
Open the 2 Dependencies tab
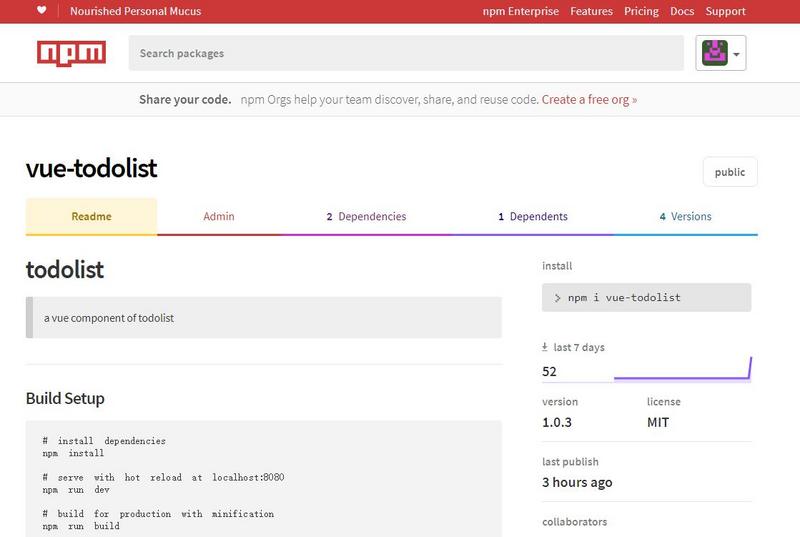(x=366, y=216)
